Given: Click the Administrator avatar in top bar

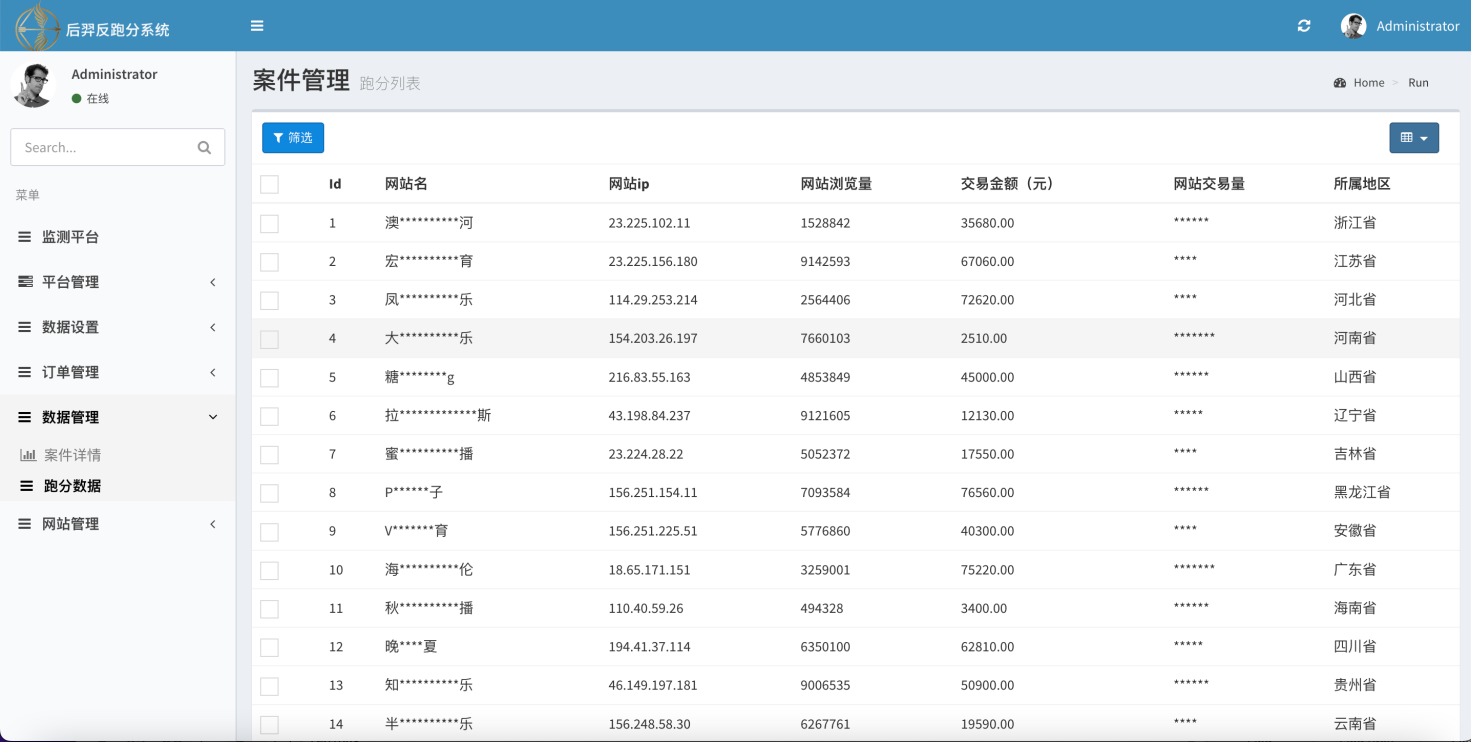Looking at the screenshot, I should pos(1353,26).
